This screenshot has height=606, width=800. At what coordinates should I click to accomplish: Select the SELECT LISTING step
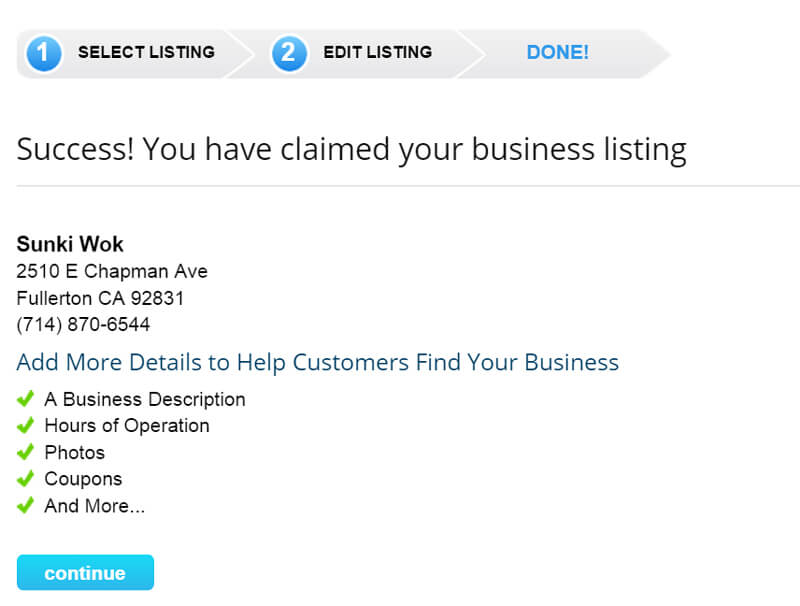(x=146, y=52)
